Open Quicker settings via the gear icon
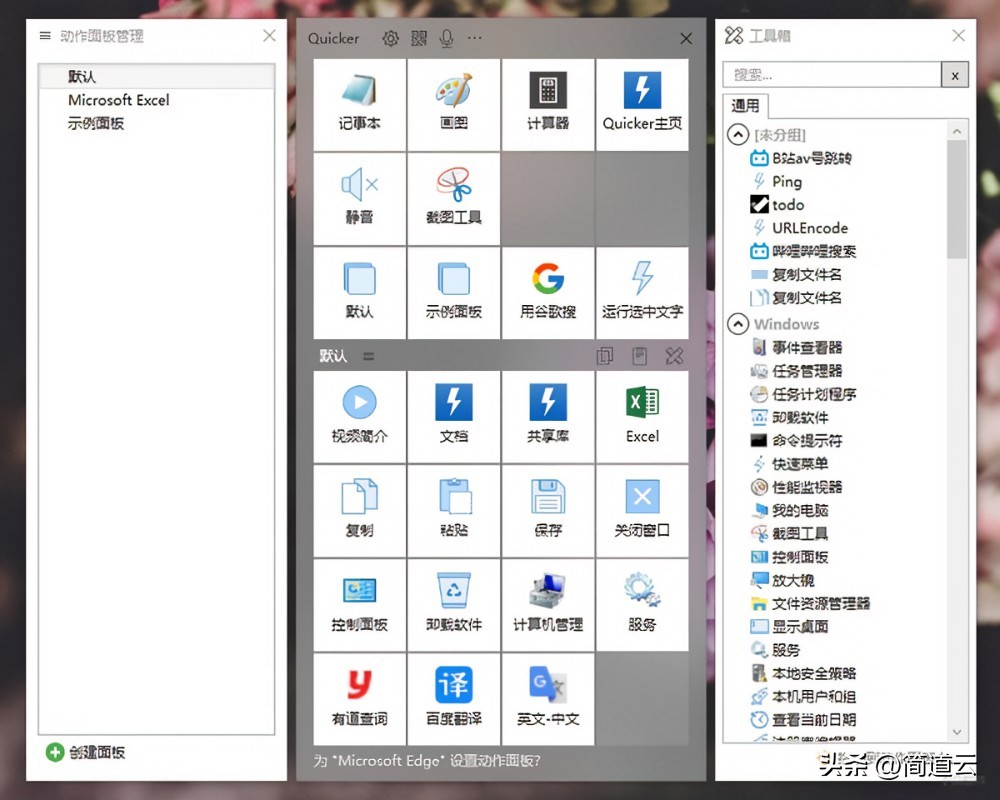The height and width of the screenshot is (800, 1000). [390, 38]
